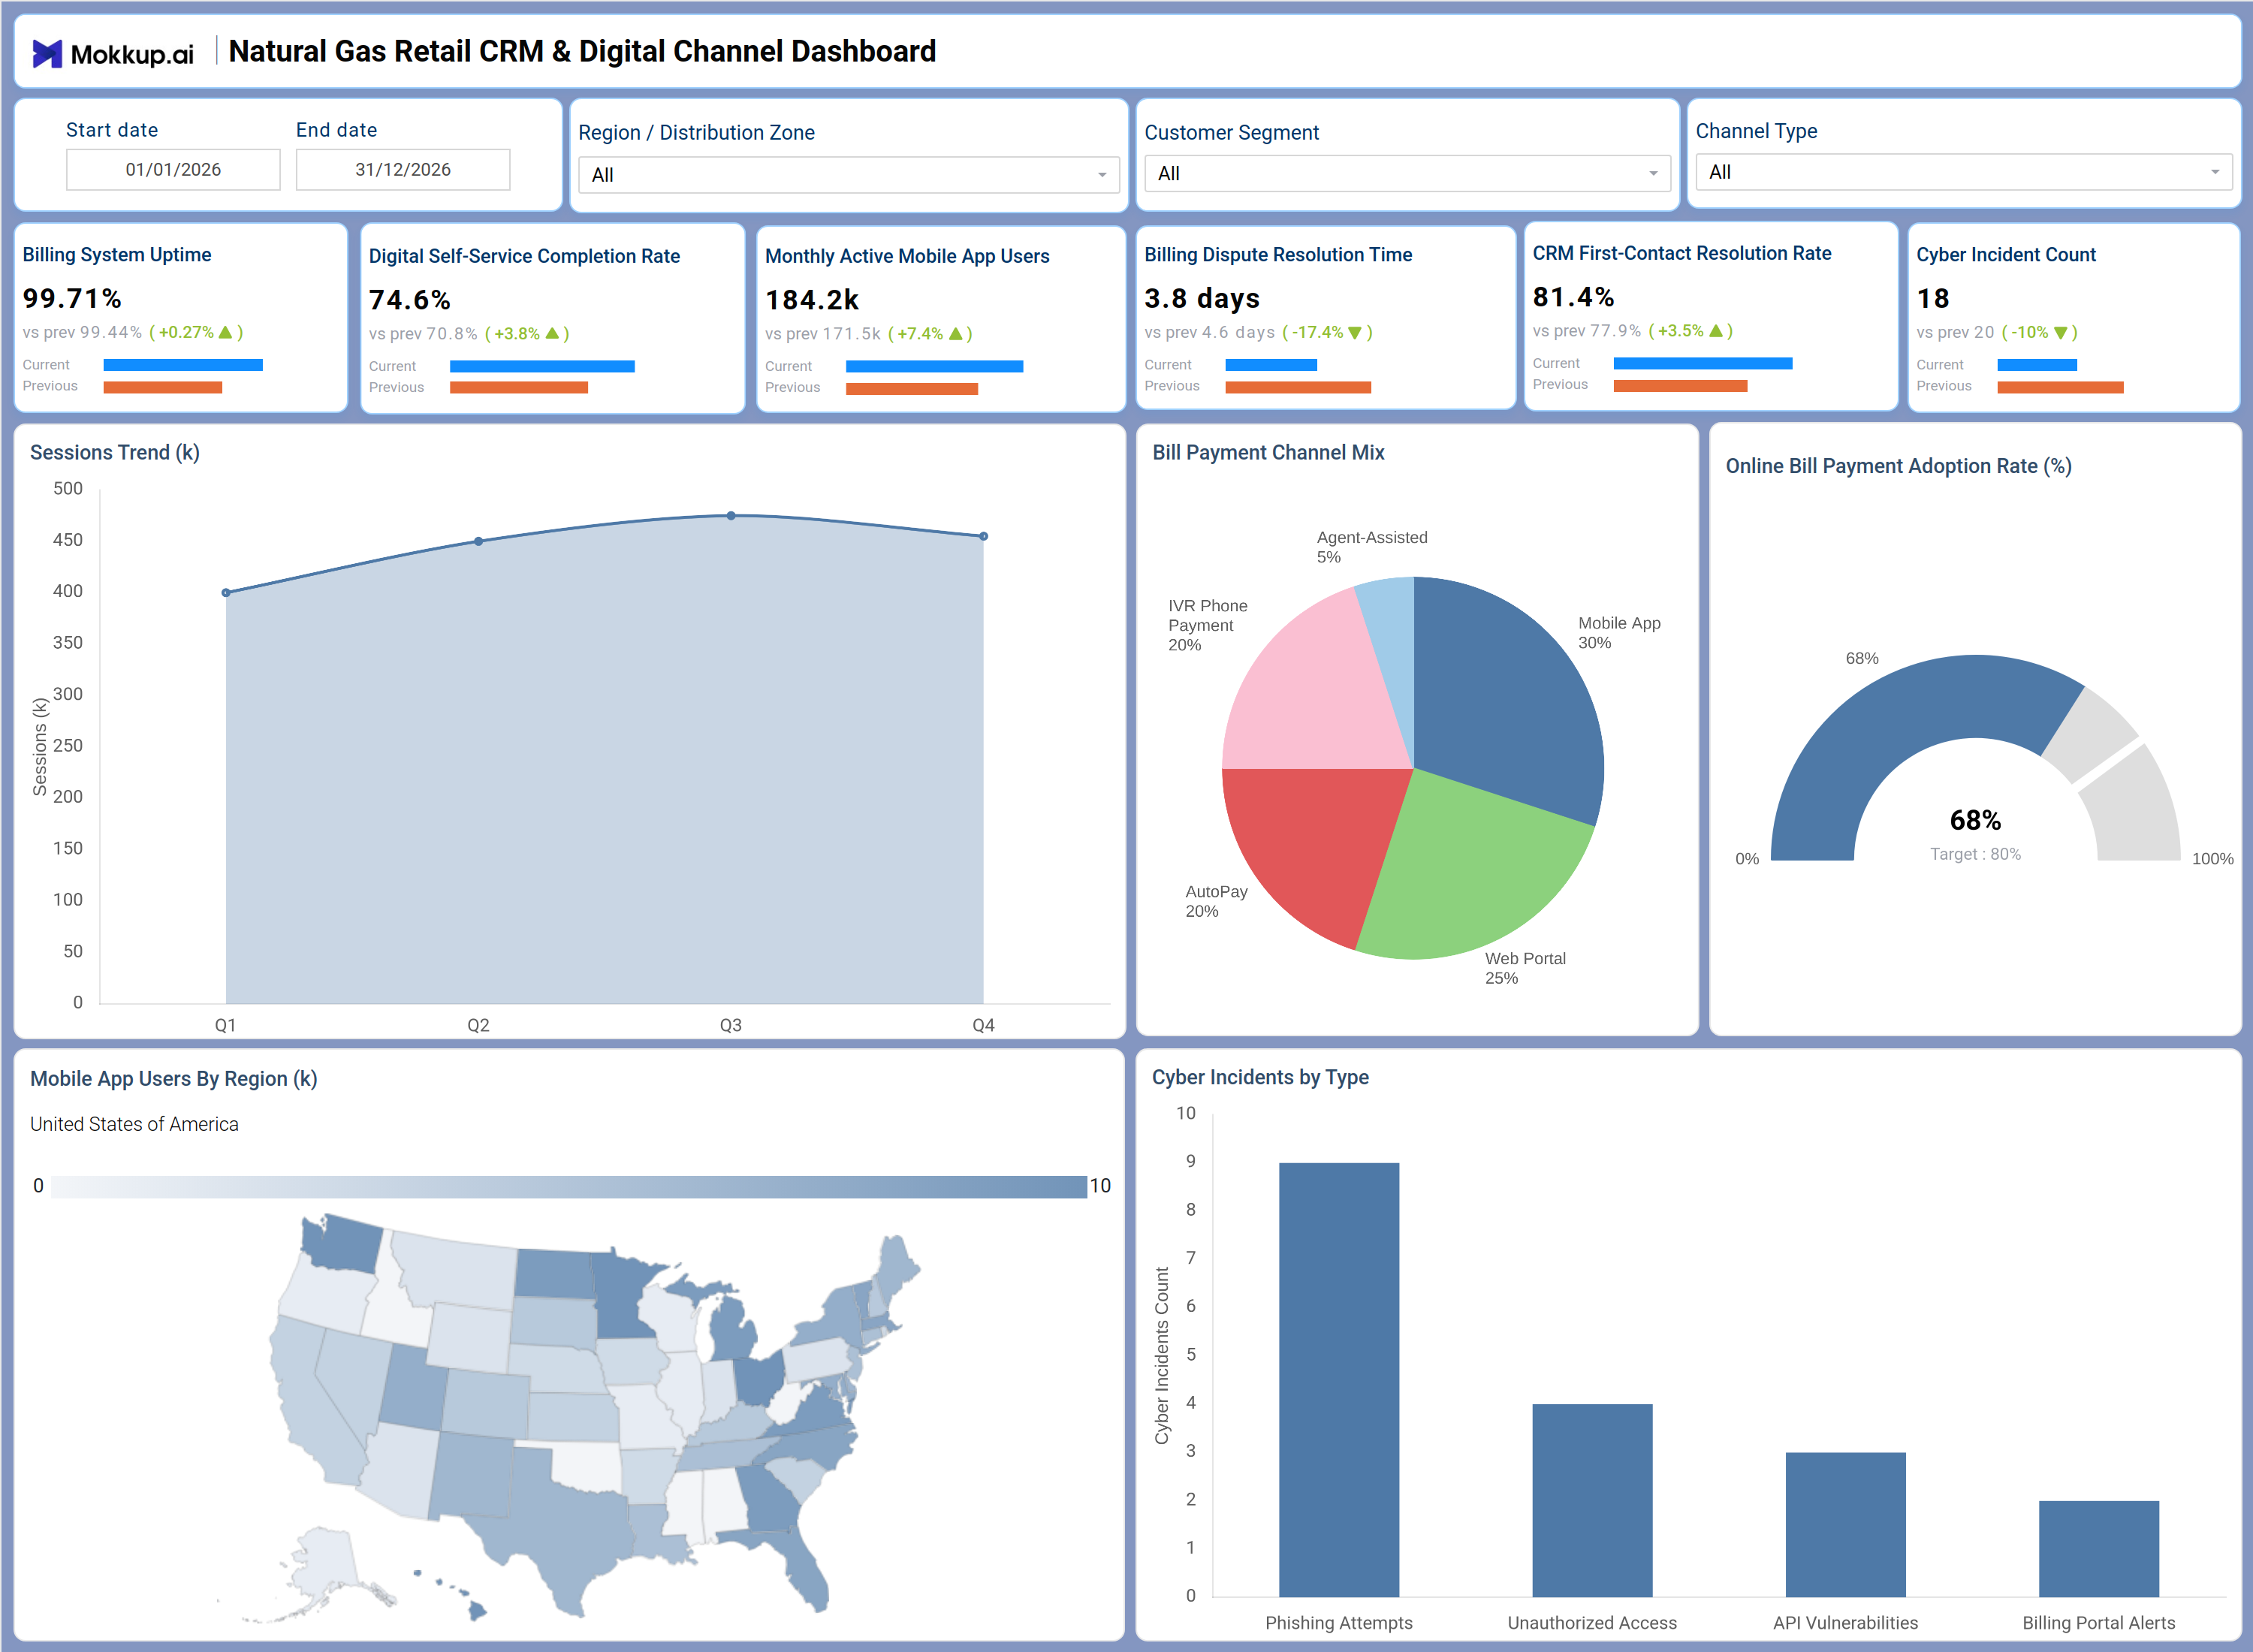Click the dashboard title text
This screenshot has height=1652, width=2253.
tap(582, 51)
